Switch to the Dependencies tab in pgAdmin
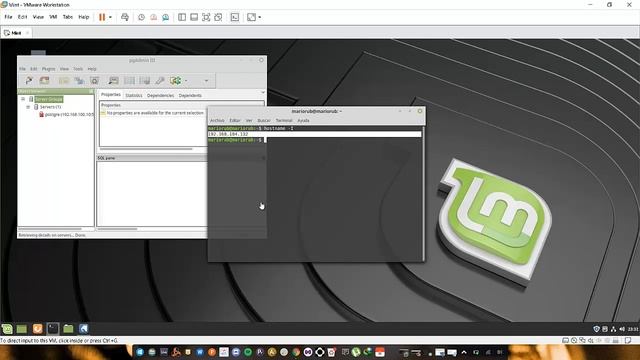The width and height of the screenshot is (640, 360). pyautogui.click(x=160, y=95)
